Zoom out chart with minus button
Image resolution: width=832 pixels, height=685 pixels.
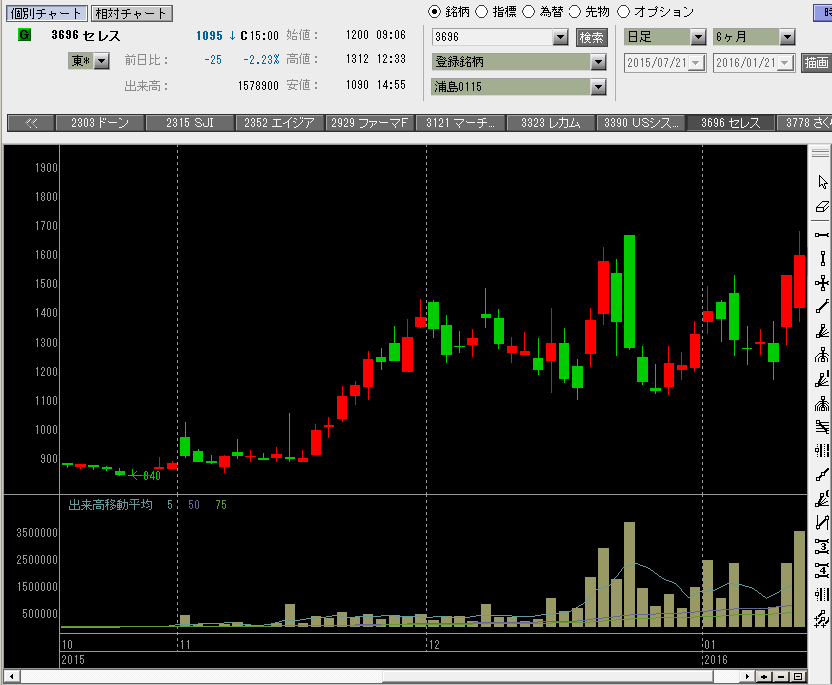coord(781,677)
